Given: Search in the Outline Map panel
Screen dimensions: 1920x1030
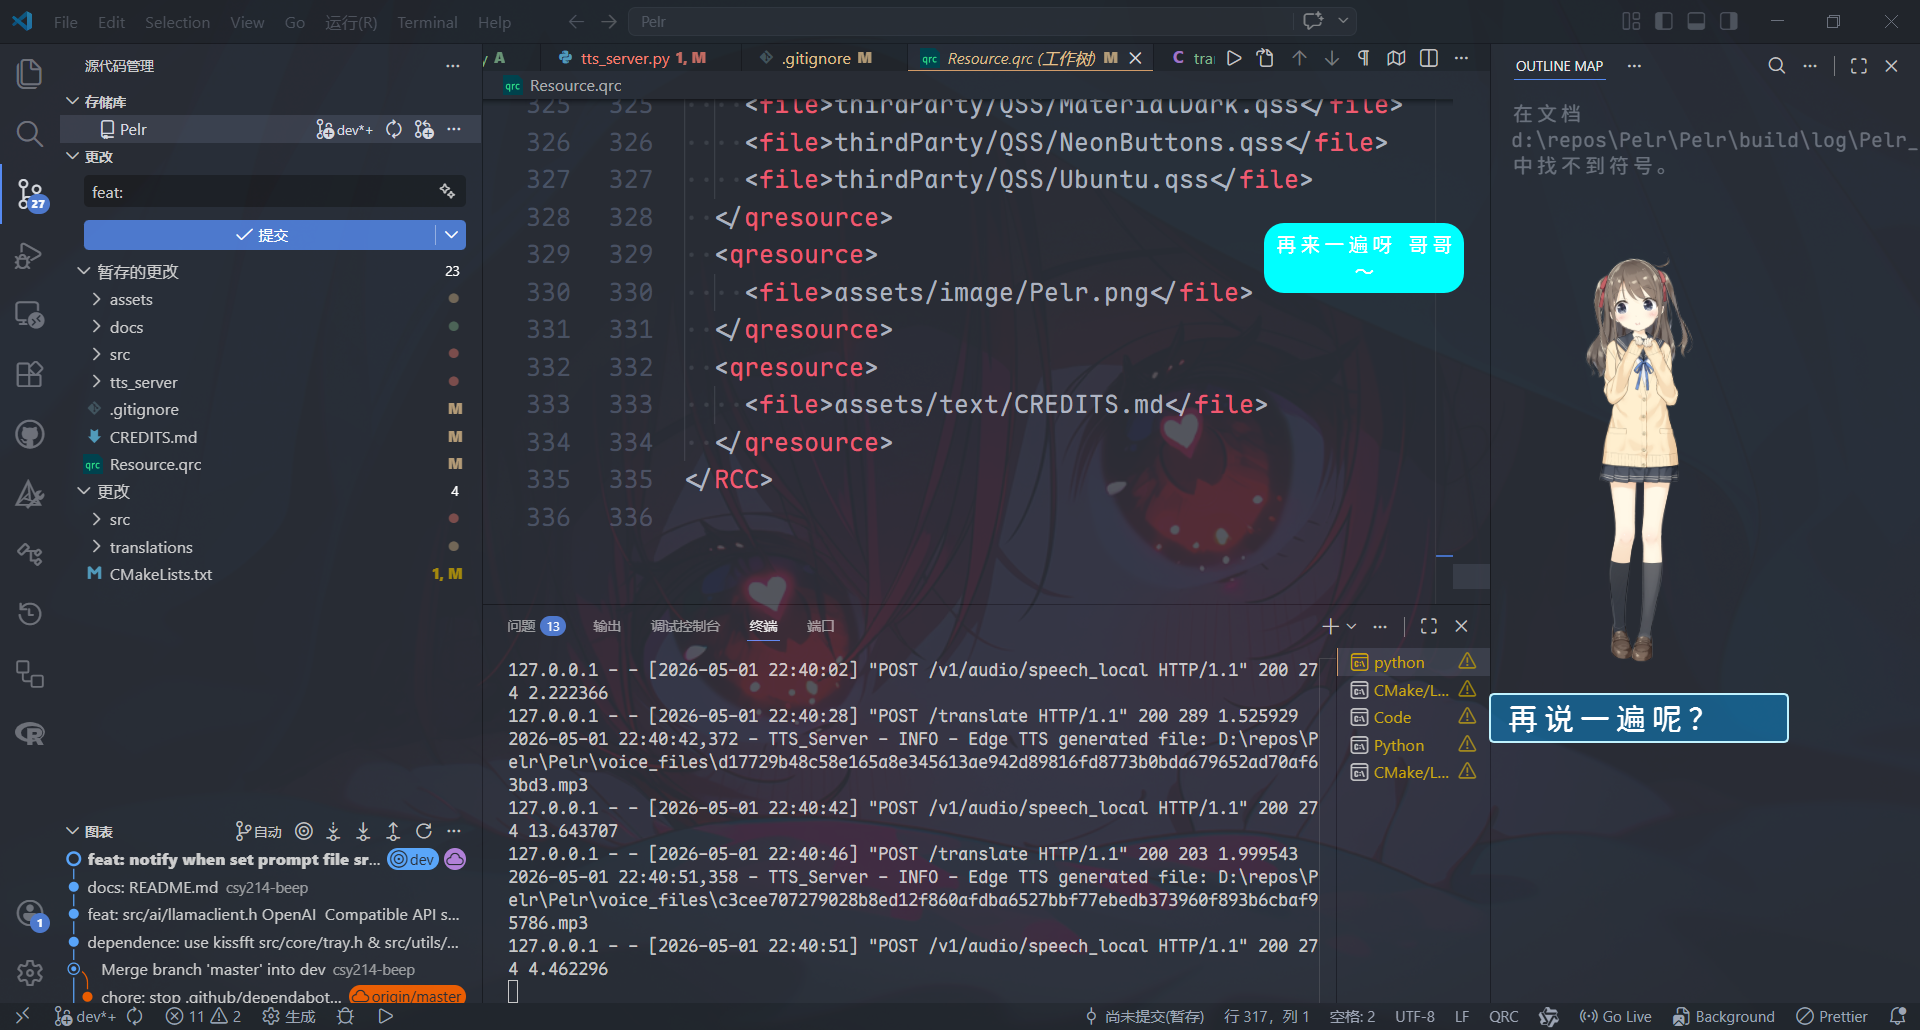Looking at the screenshot, I should tap(1776, 66).
